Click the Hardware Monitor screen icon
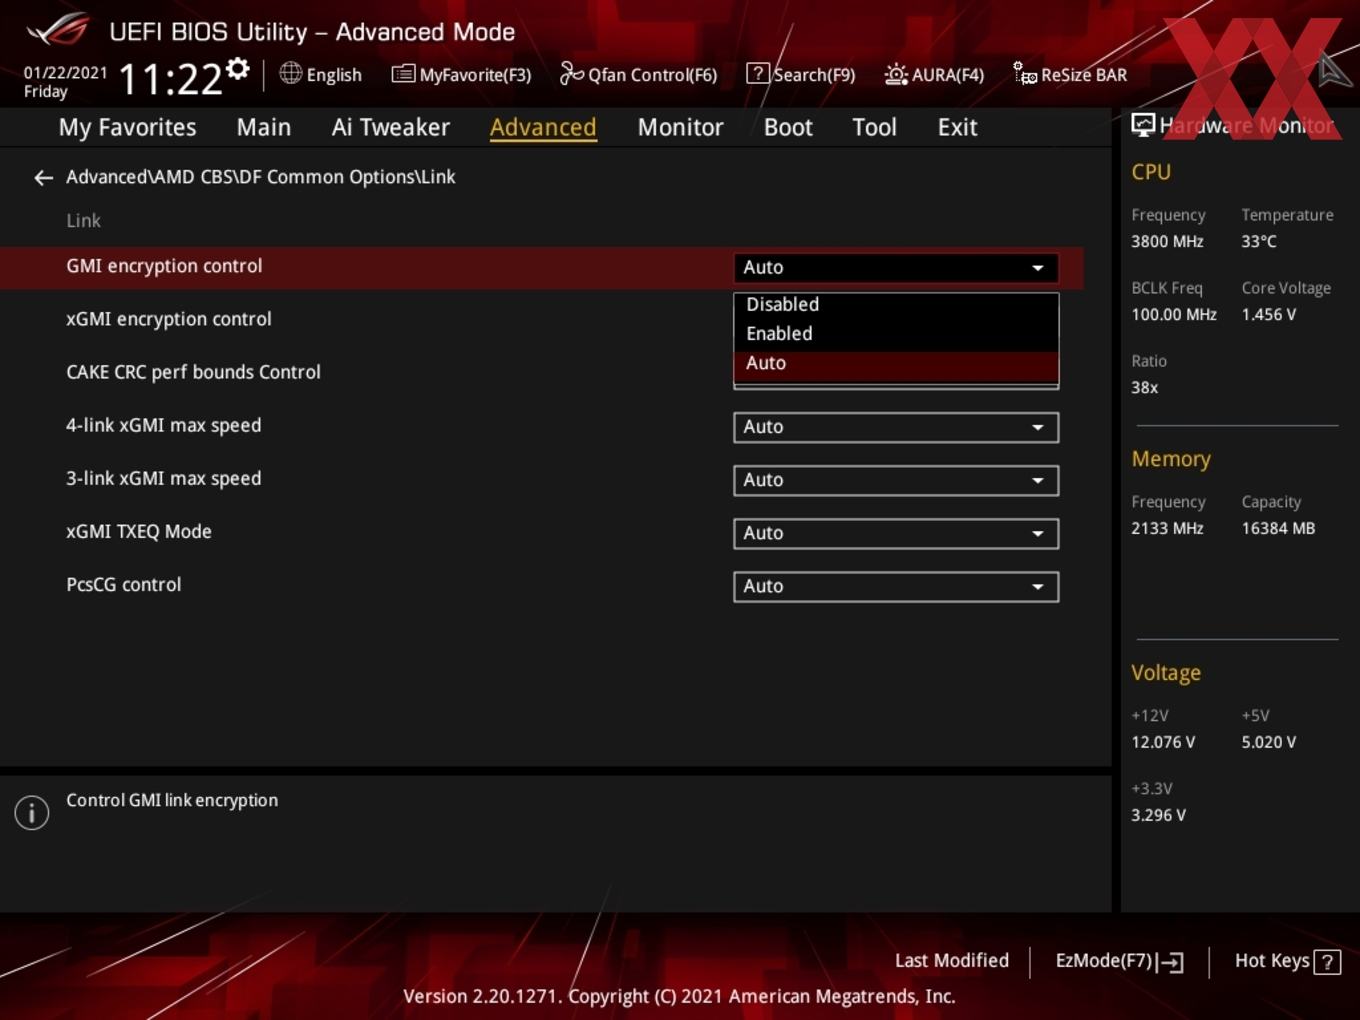This screenshot has width=1360, height=1020. pos(1143,125)
